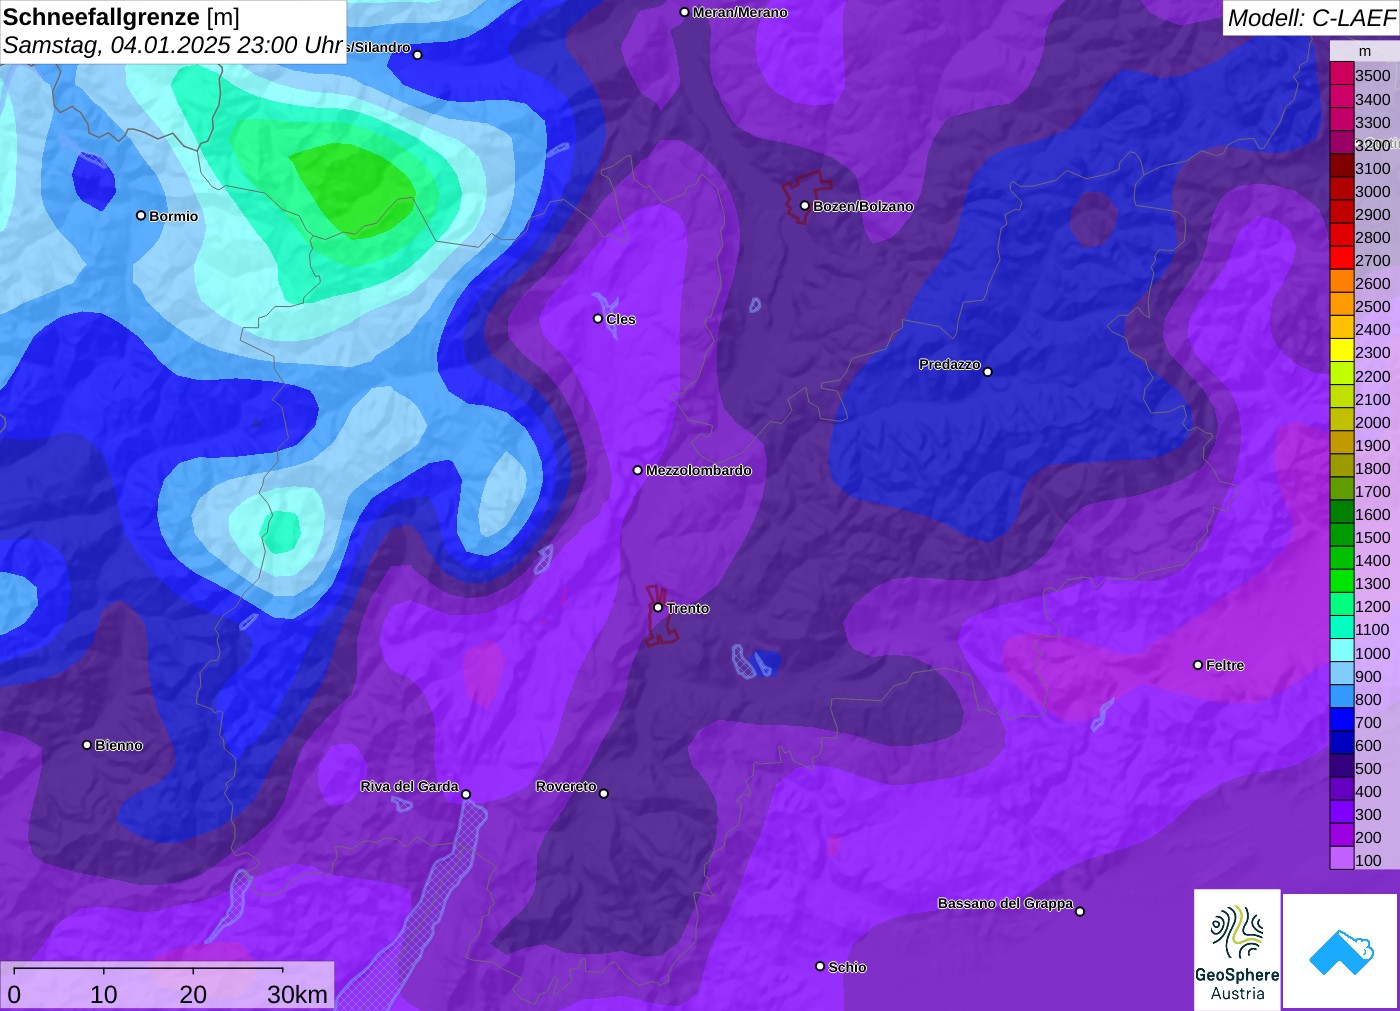Click the green snowline maximum zone
1400x1011 pixels.
[352, 189]
